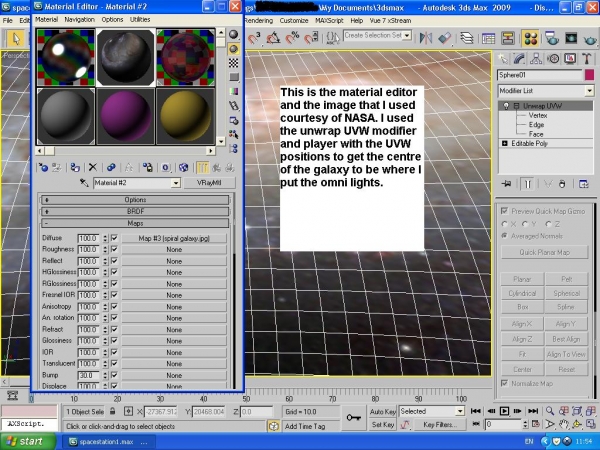Viewport: 600px width, 450px height.
Task: Click the Play Animation button
Action: pyautogui.click(x=504, y=411)
